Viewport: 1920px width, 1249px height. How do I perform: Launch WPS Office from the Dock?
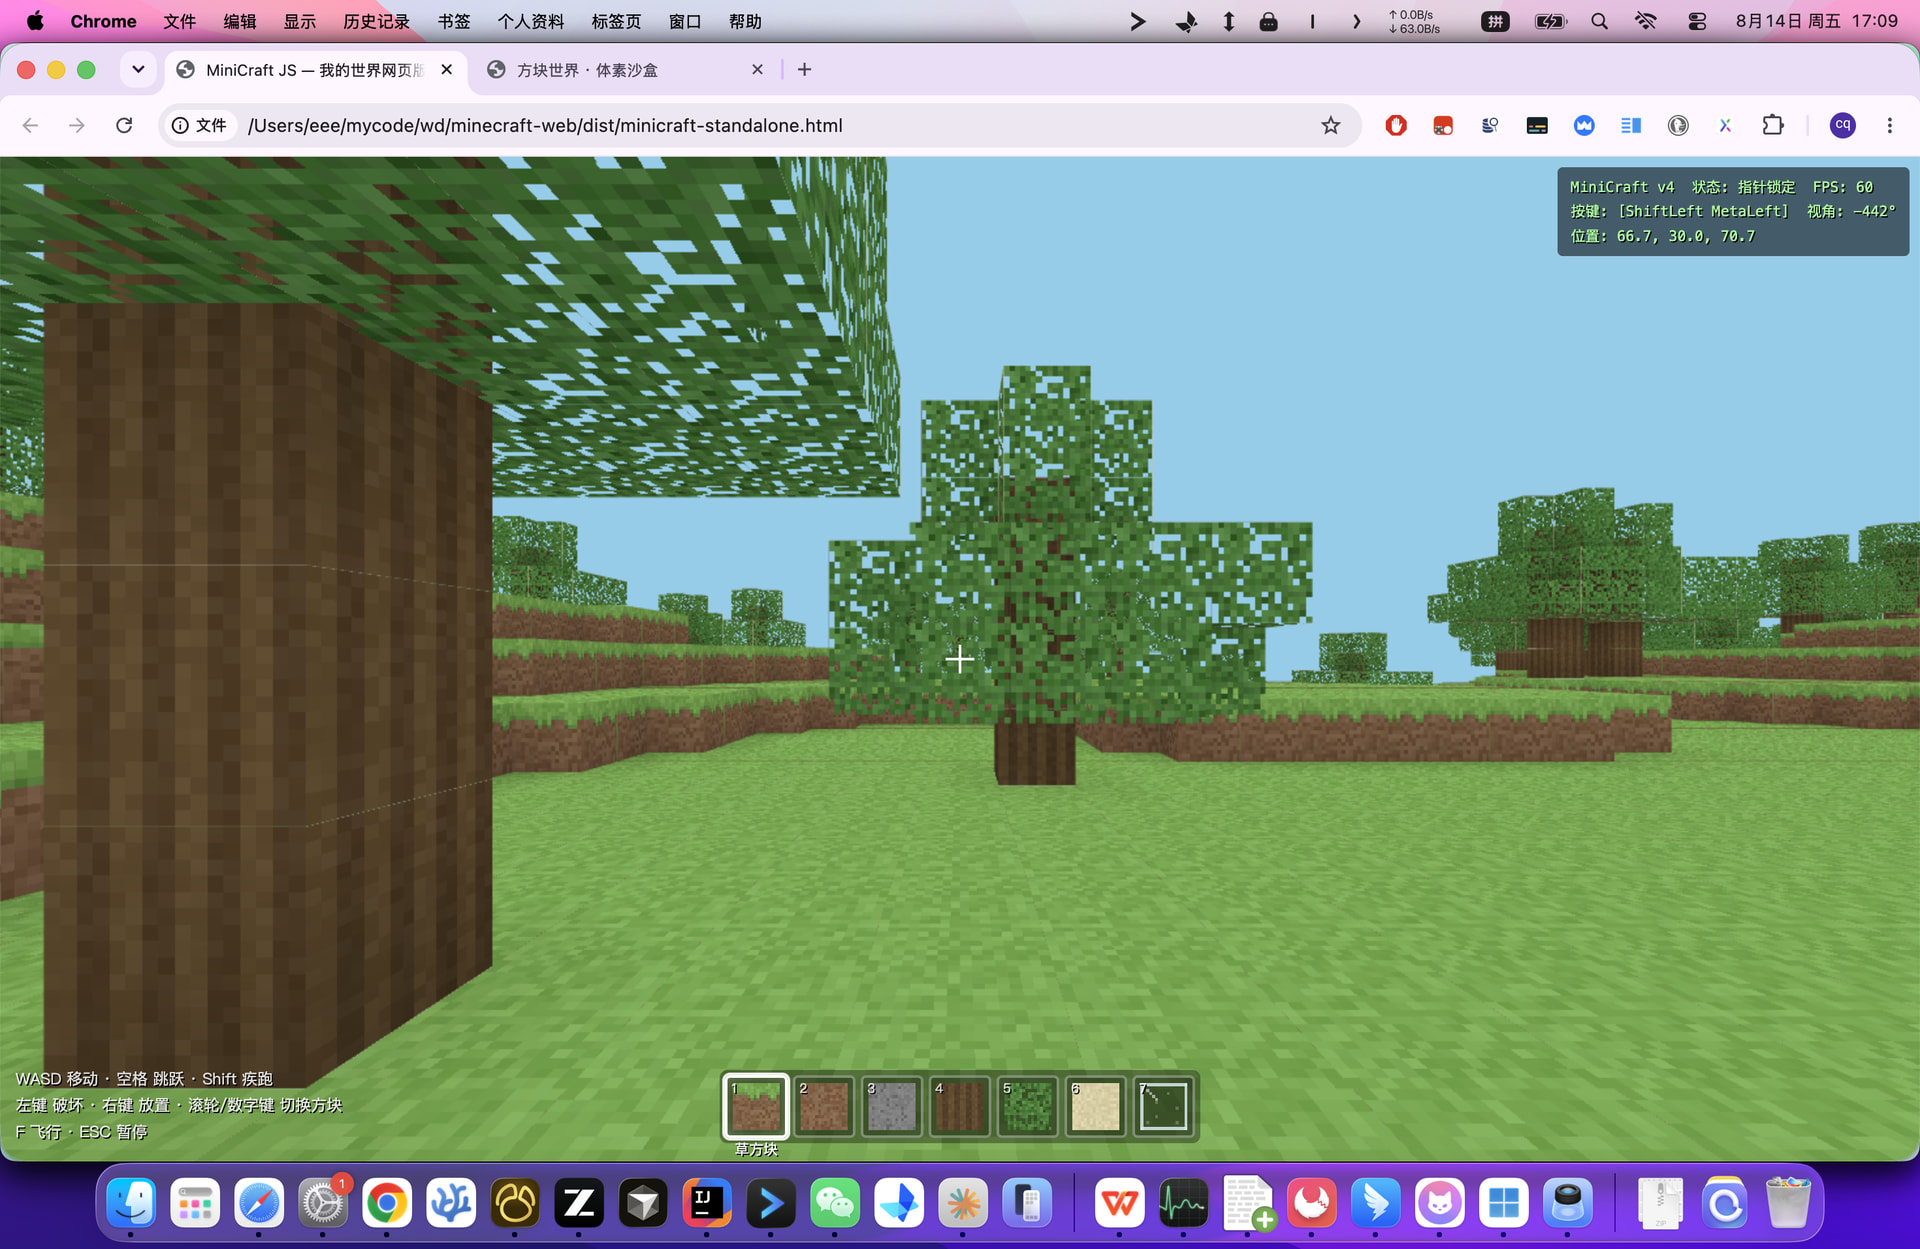tap(1119, 1202)
